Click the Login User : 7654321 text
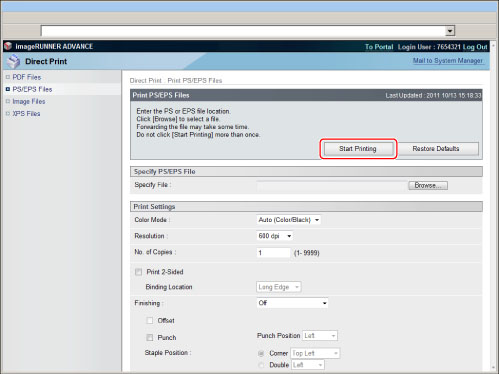The width and height of the screenshot is (499, 374). pos(429,47)
